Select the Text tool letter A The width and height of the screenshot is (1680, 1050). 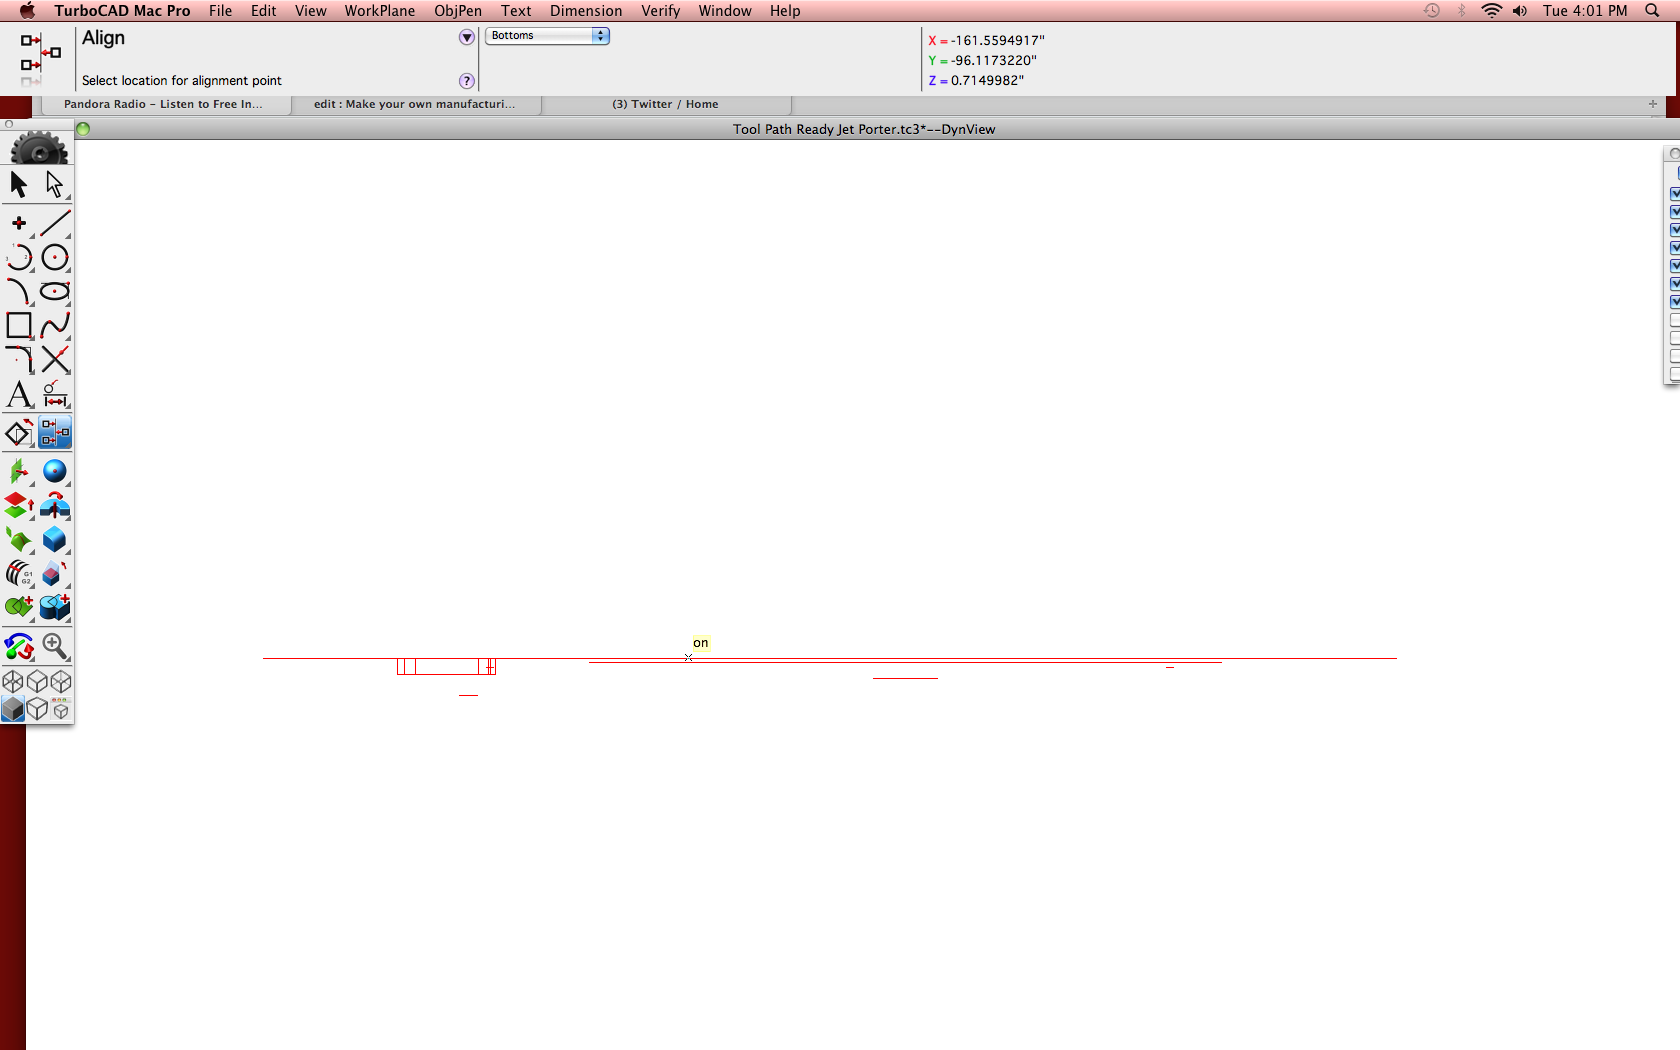tap(19, 394)
